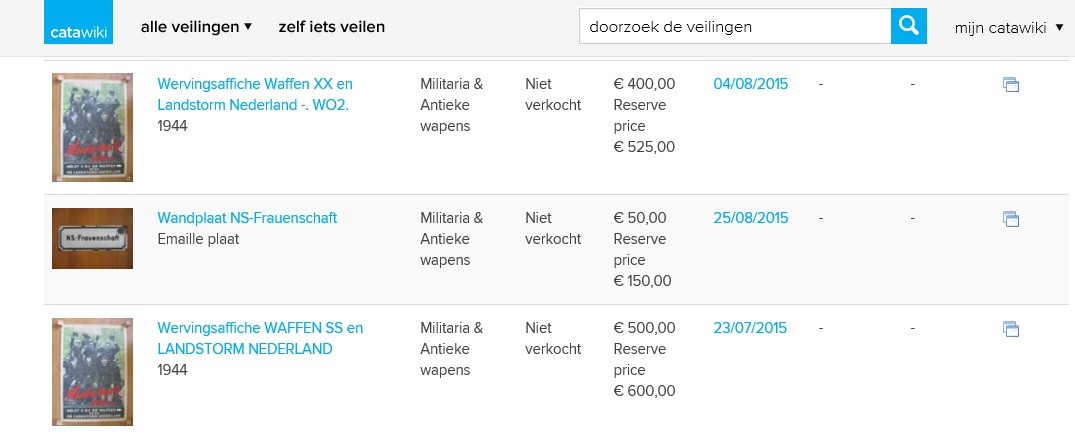Open the NS-Frauenschaft enamel plate thumbnail
The image size is (1075, 434).
(92, 238)
